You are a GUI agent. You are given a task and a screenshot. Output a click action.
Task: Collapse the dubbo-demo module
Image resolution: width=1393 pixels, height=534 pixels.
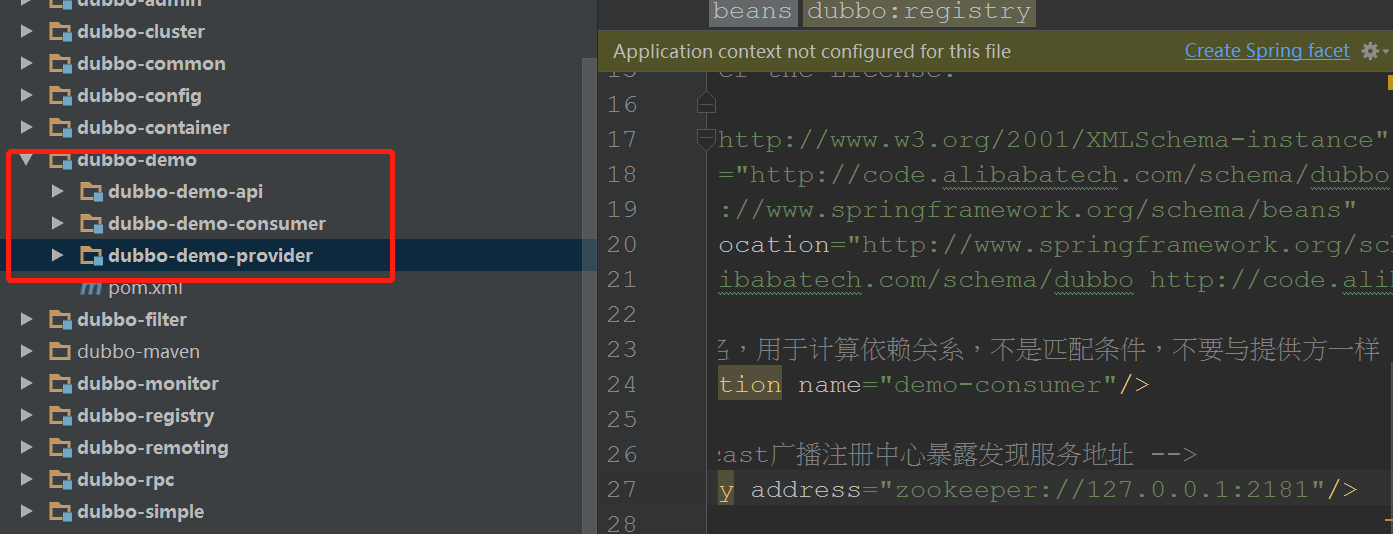click(x=27, y=160)
